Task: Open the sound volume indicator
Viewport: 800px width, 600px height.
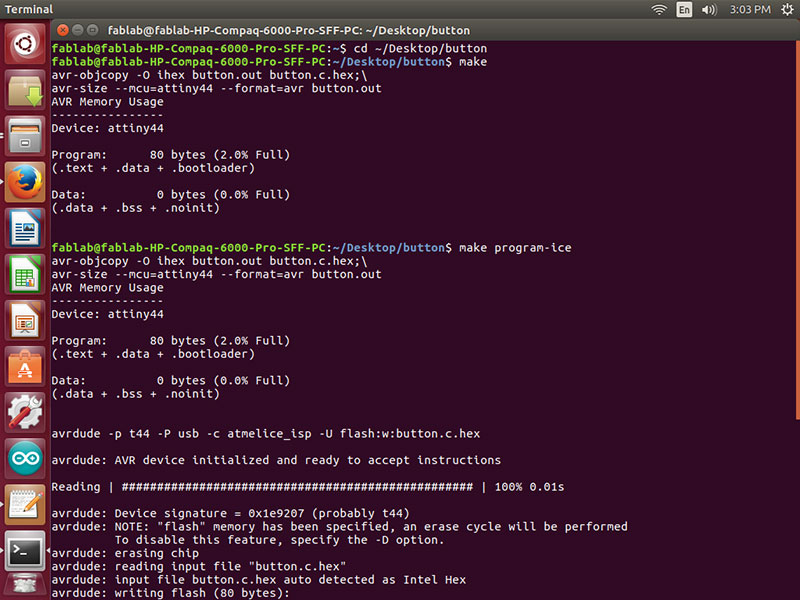Action: click(709, 9)
